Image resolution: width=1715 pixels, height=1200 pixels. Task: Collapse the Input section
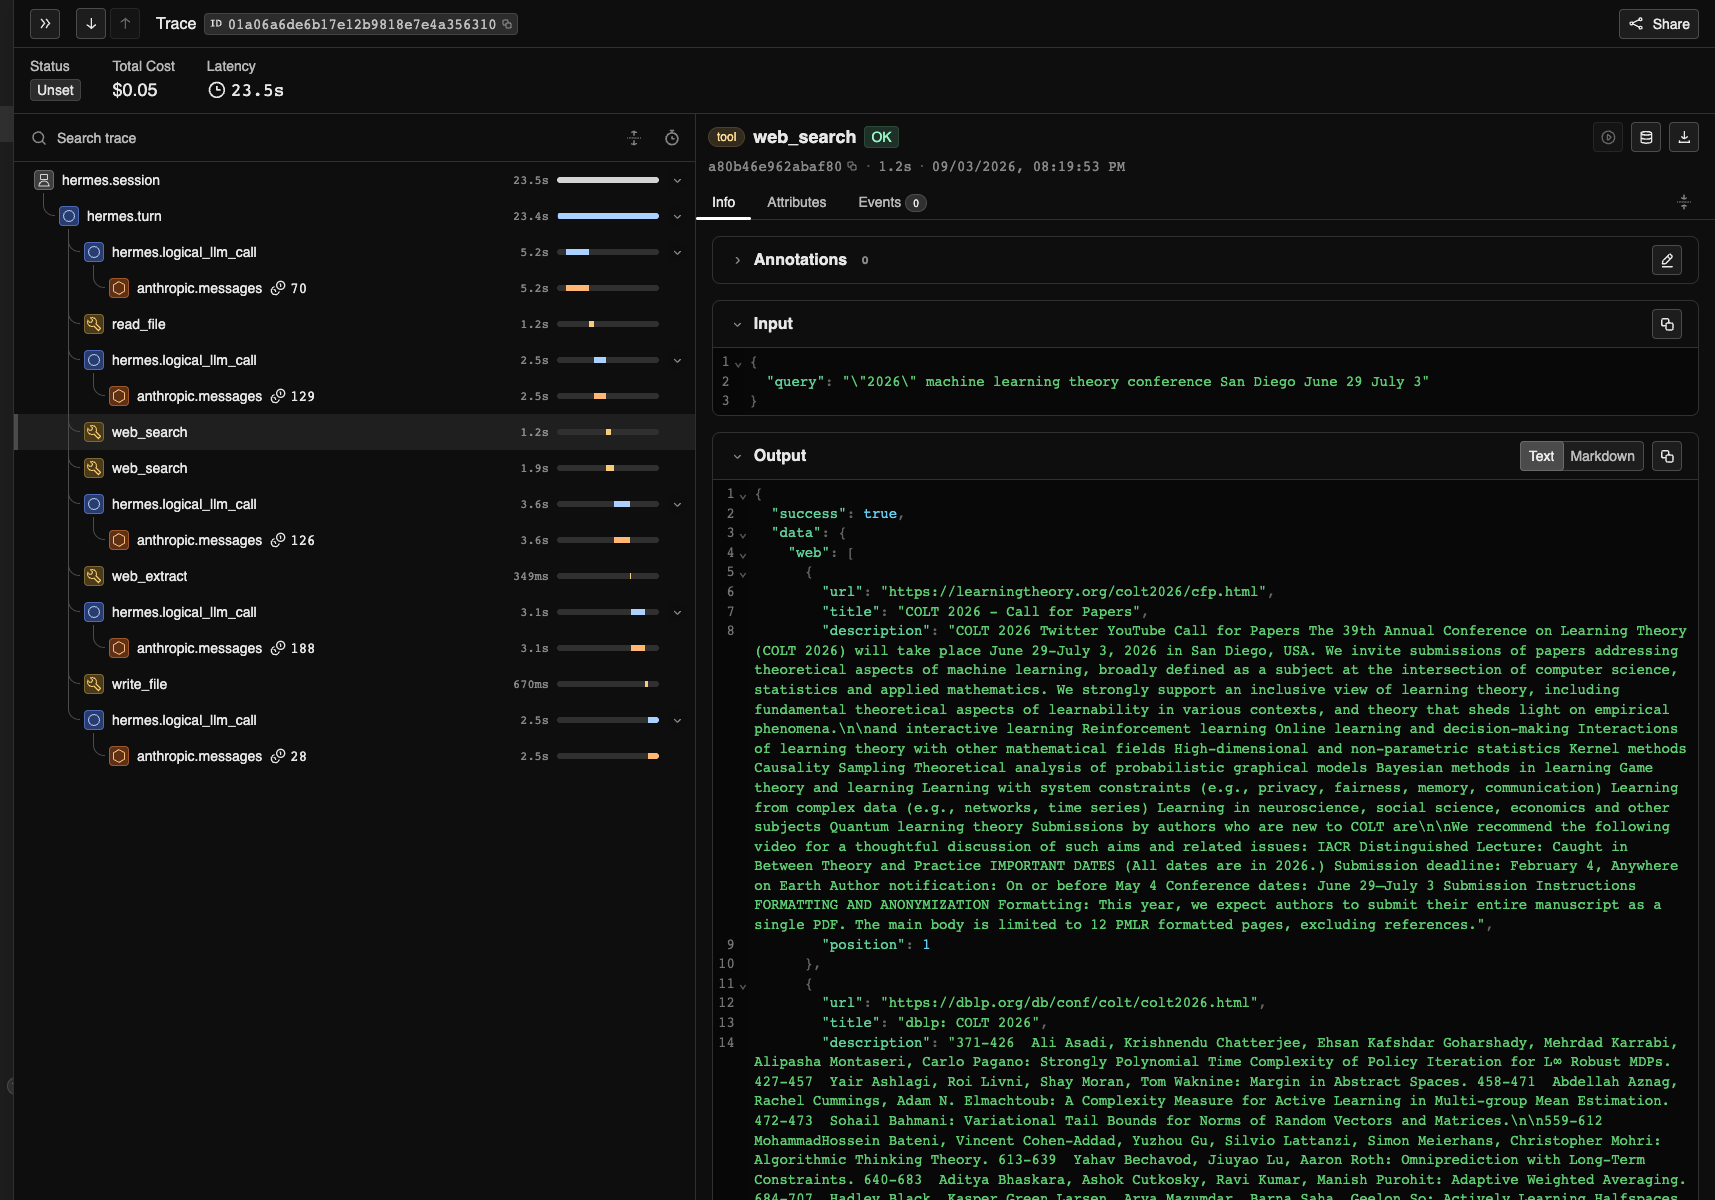pos(737,324)
